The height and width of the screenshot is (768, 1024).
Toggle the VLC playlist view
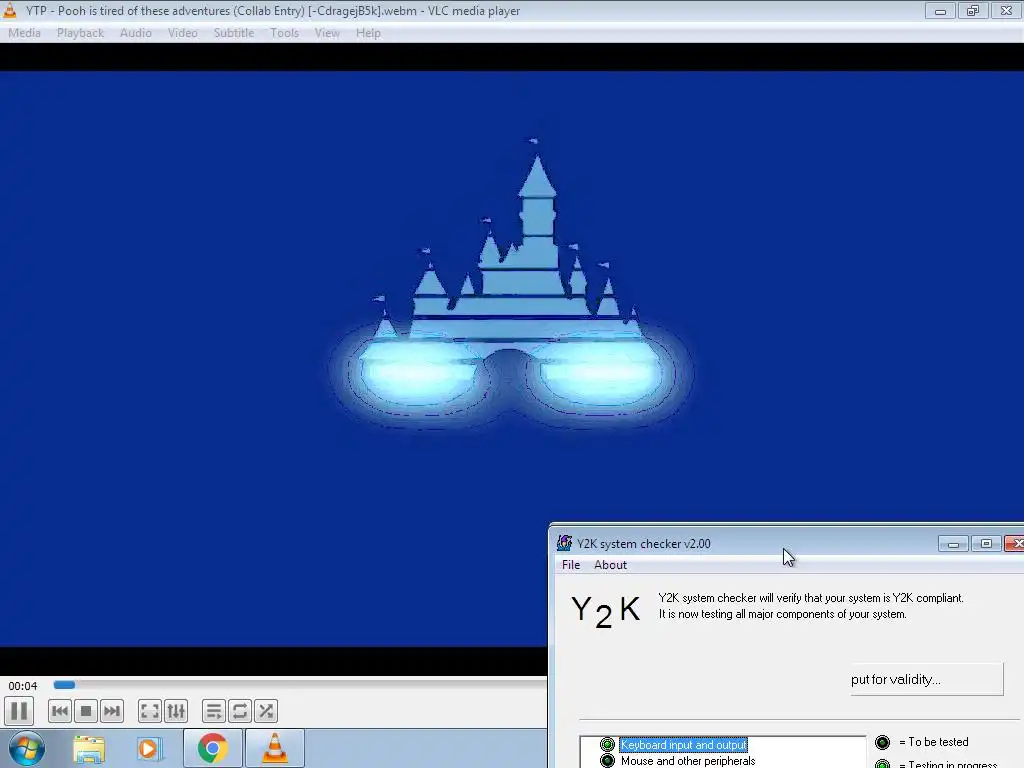[214, 711]
